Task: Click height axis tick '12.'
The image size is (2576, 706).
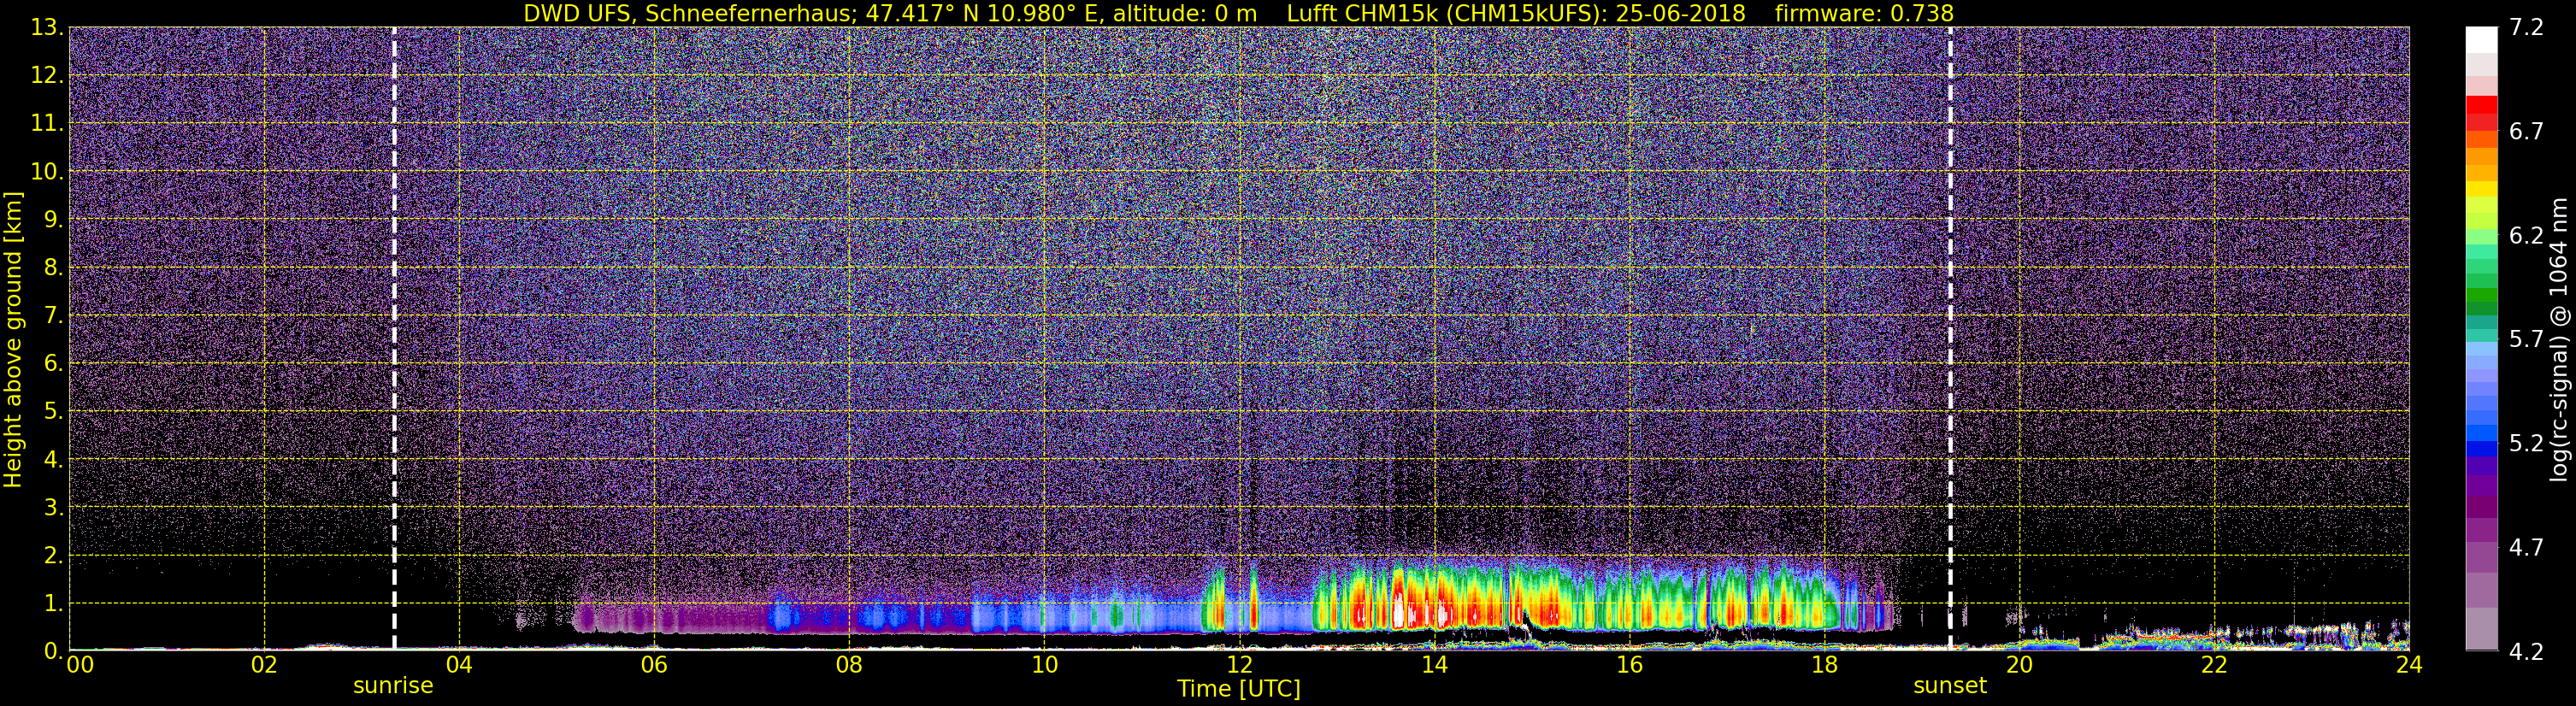Action: 47,75
